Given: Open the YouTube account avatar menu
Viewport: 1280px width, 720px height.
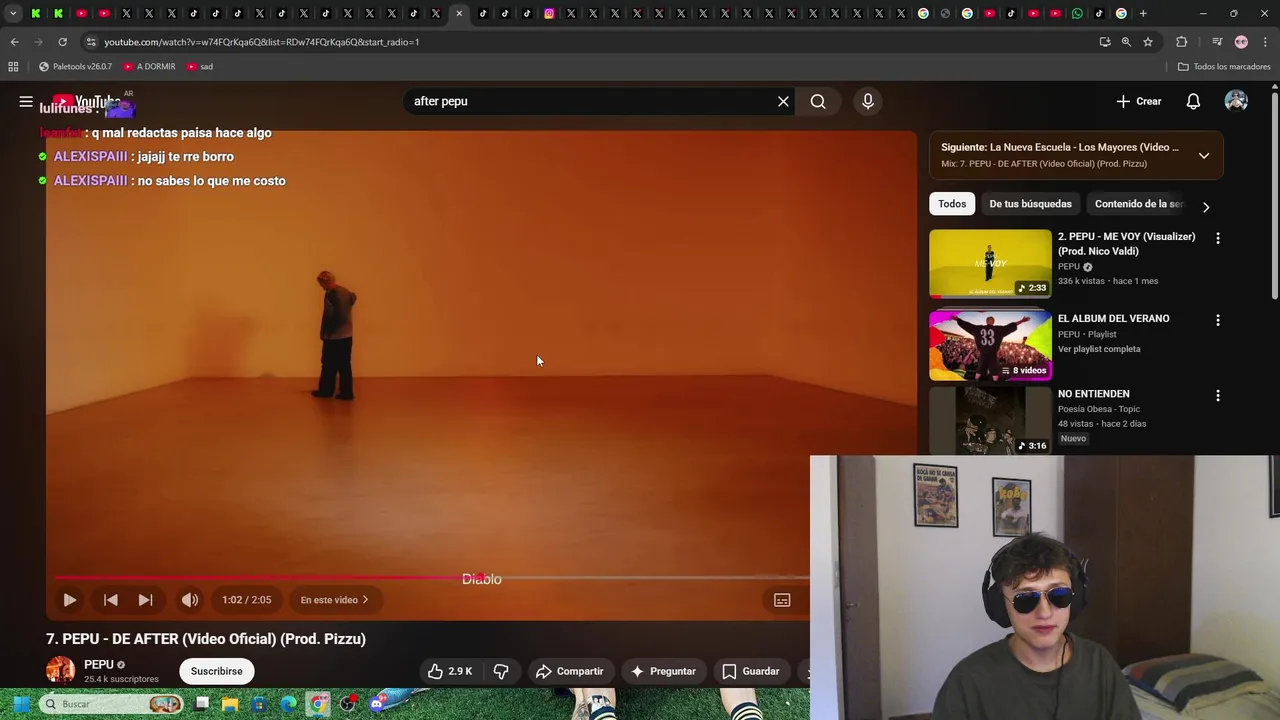Looking at the screenshot, I should pyautogui.click(x=1236, y=101).
